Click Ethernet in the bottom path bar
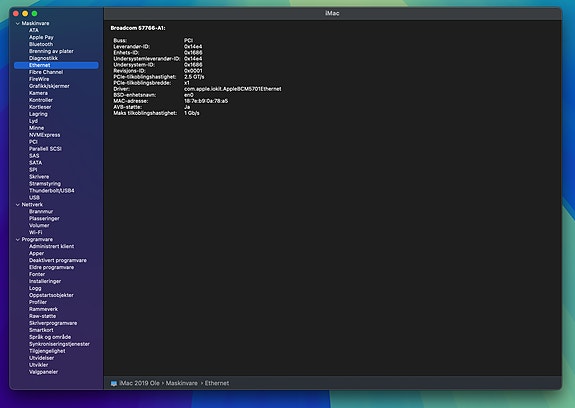The image size is (575, 408). coord(217,383)
